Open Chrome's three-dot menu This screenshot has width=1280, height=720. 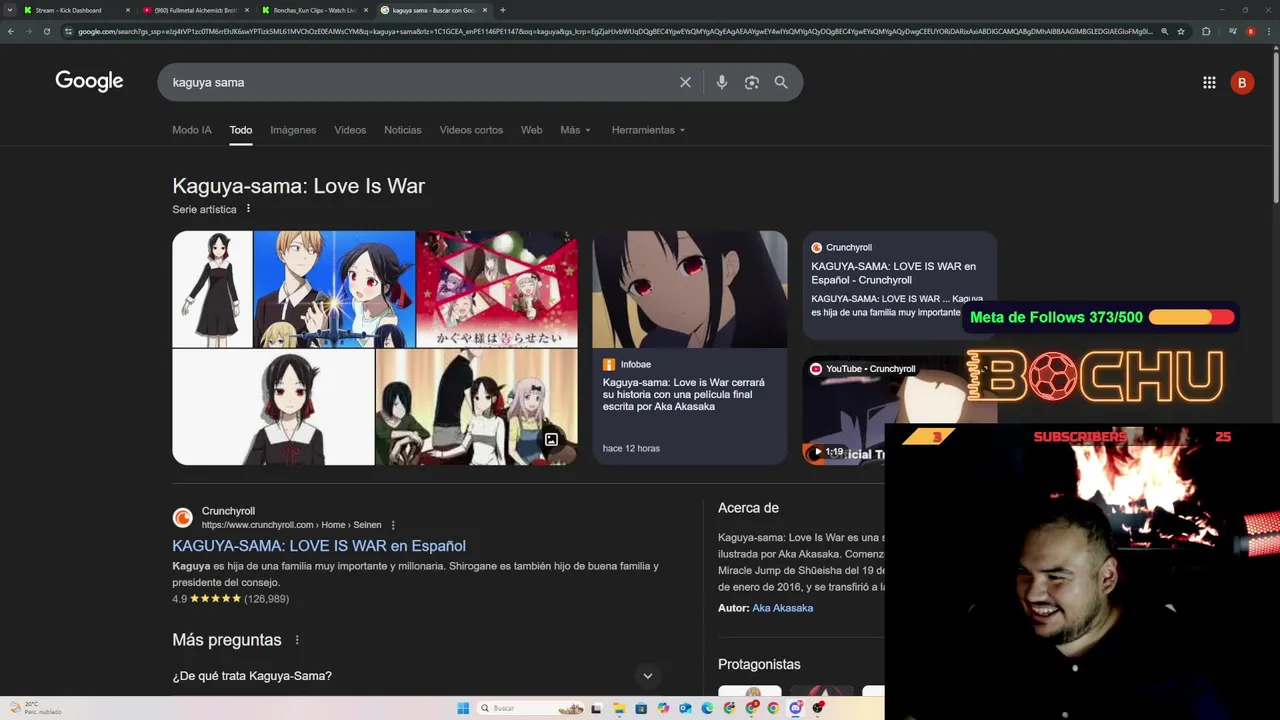point(1270,31)
